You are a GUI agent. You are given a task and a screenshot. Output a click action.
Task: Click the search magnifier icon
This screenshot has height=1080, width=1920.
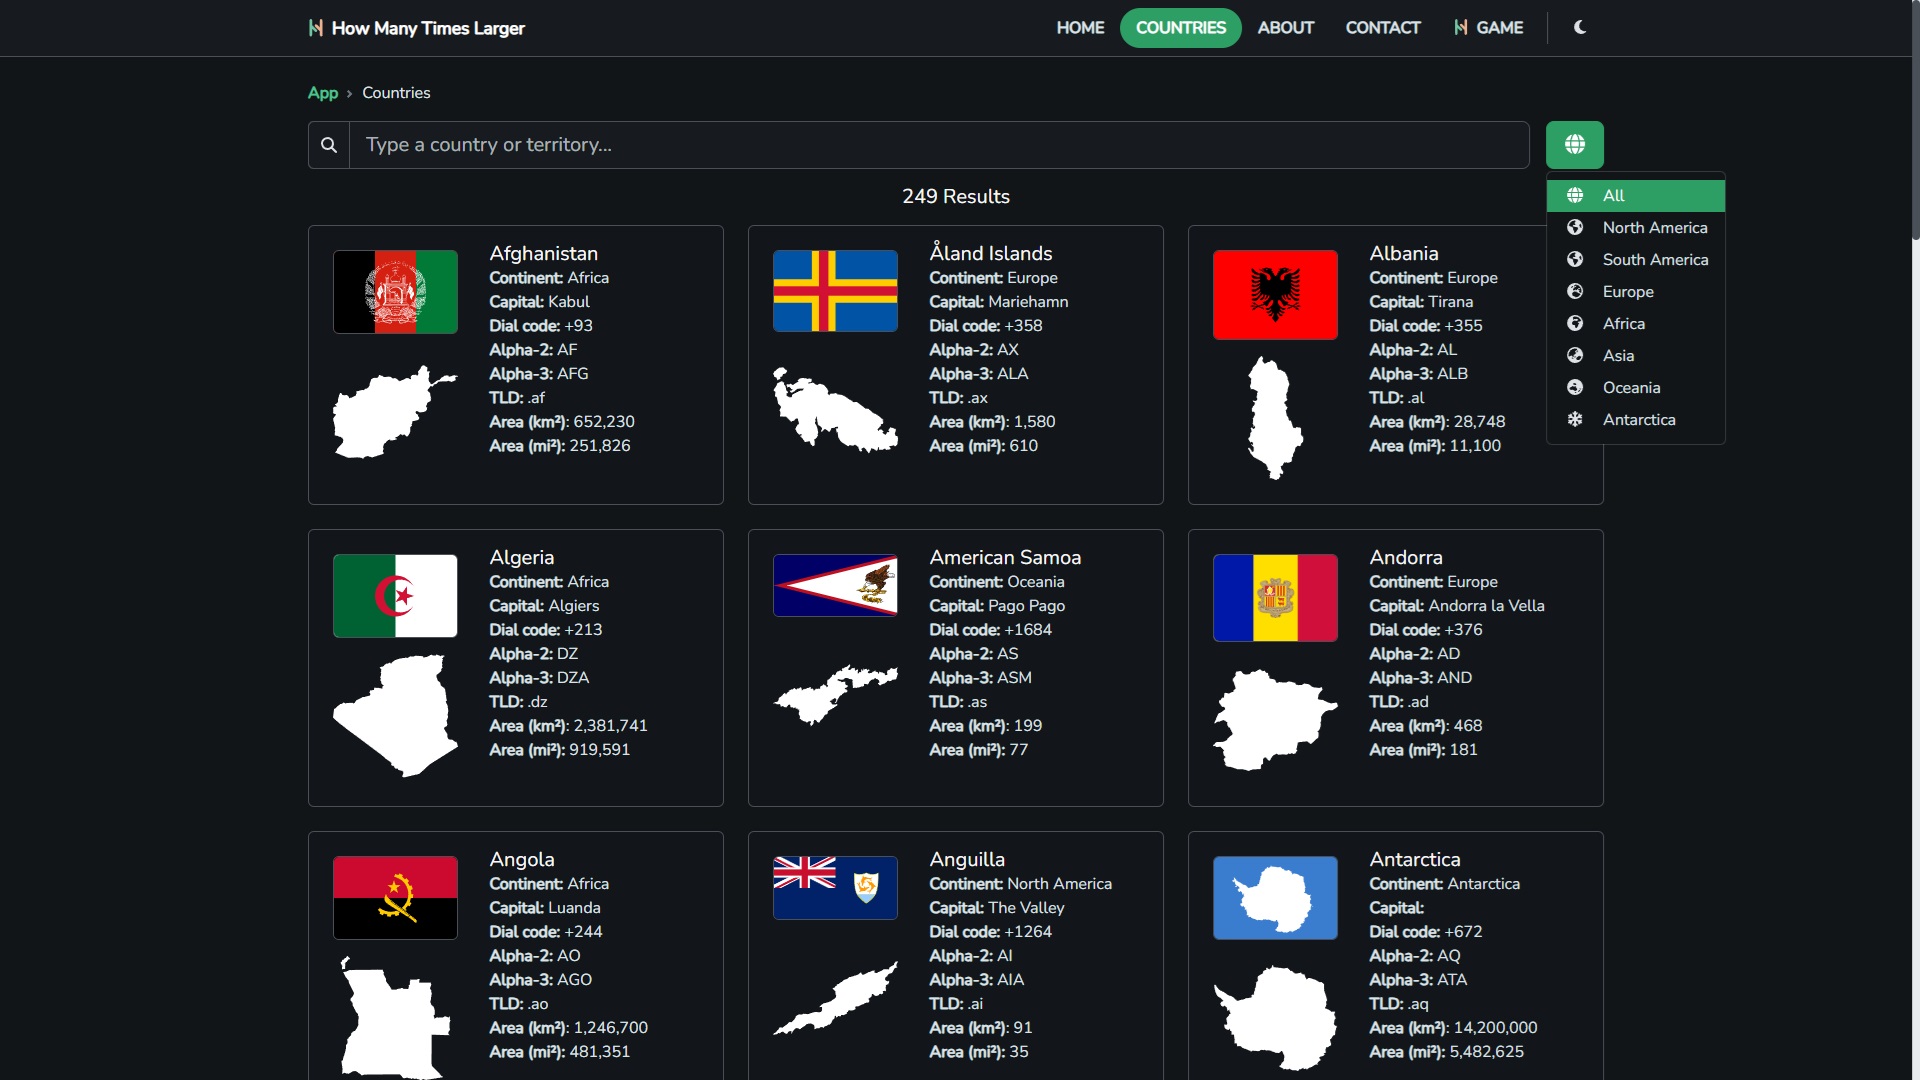click(328, 145)
